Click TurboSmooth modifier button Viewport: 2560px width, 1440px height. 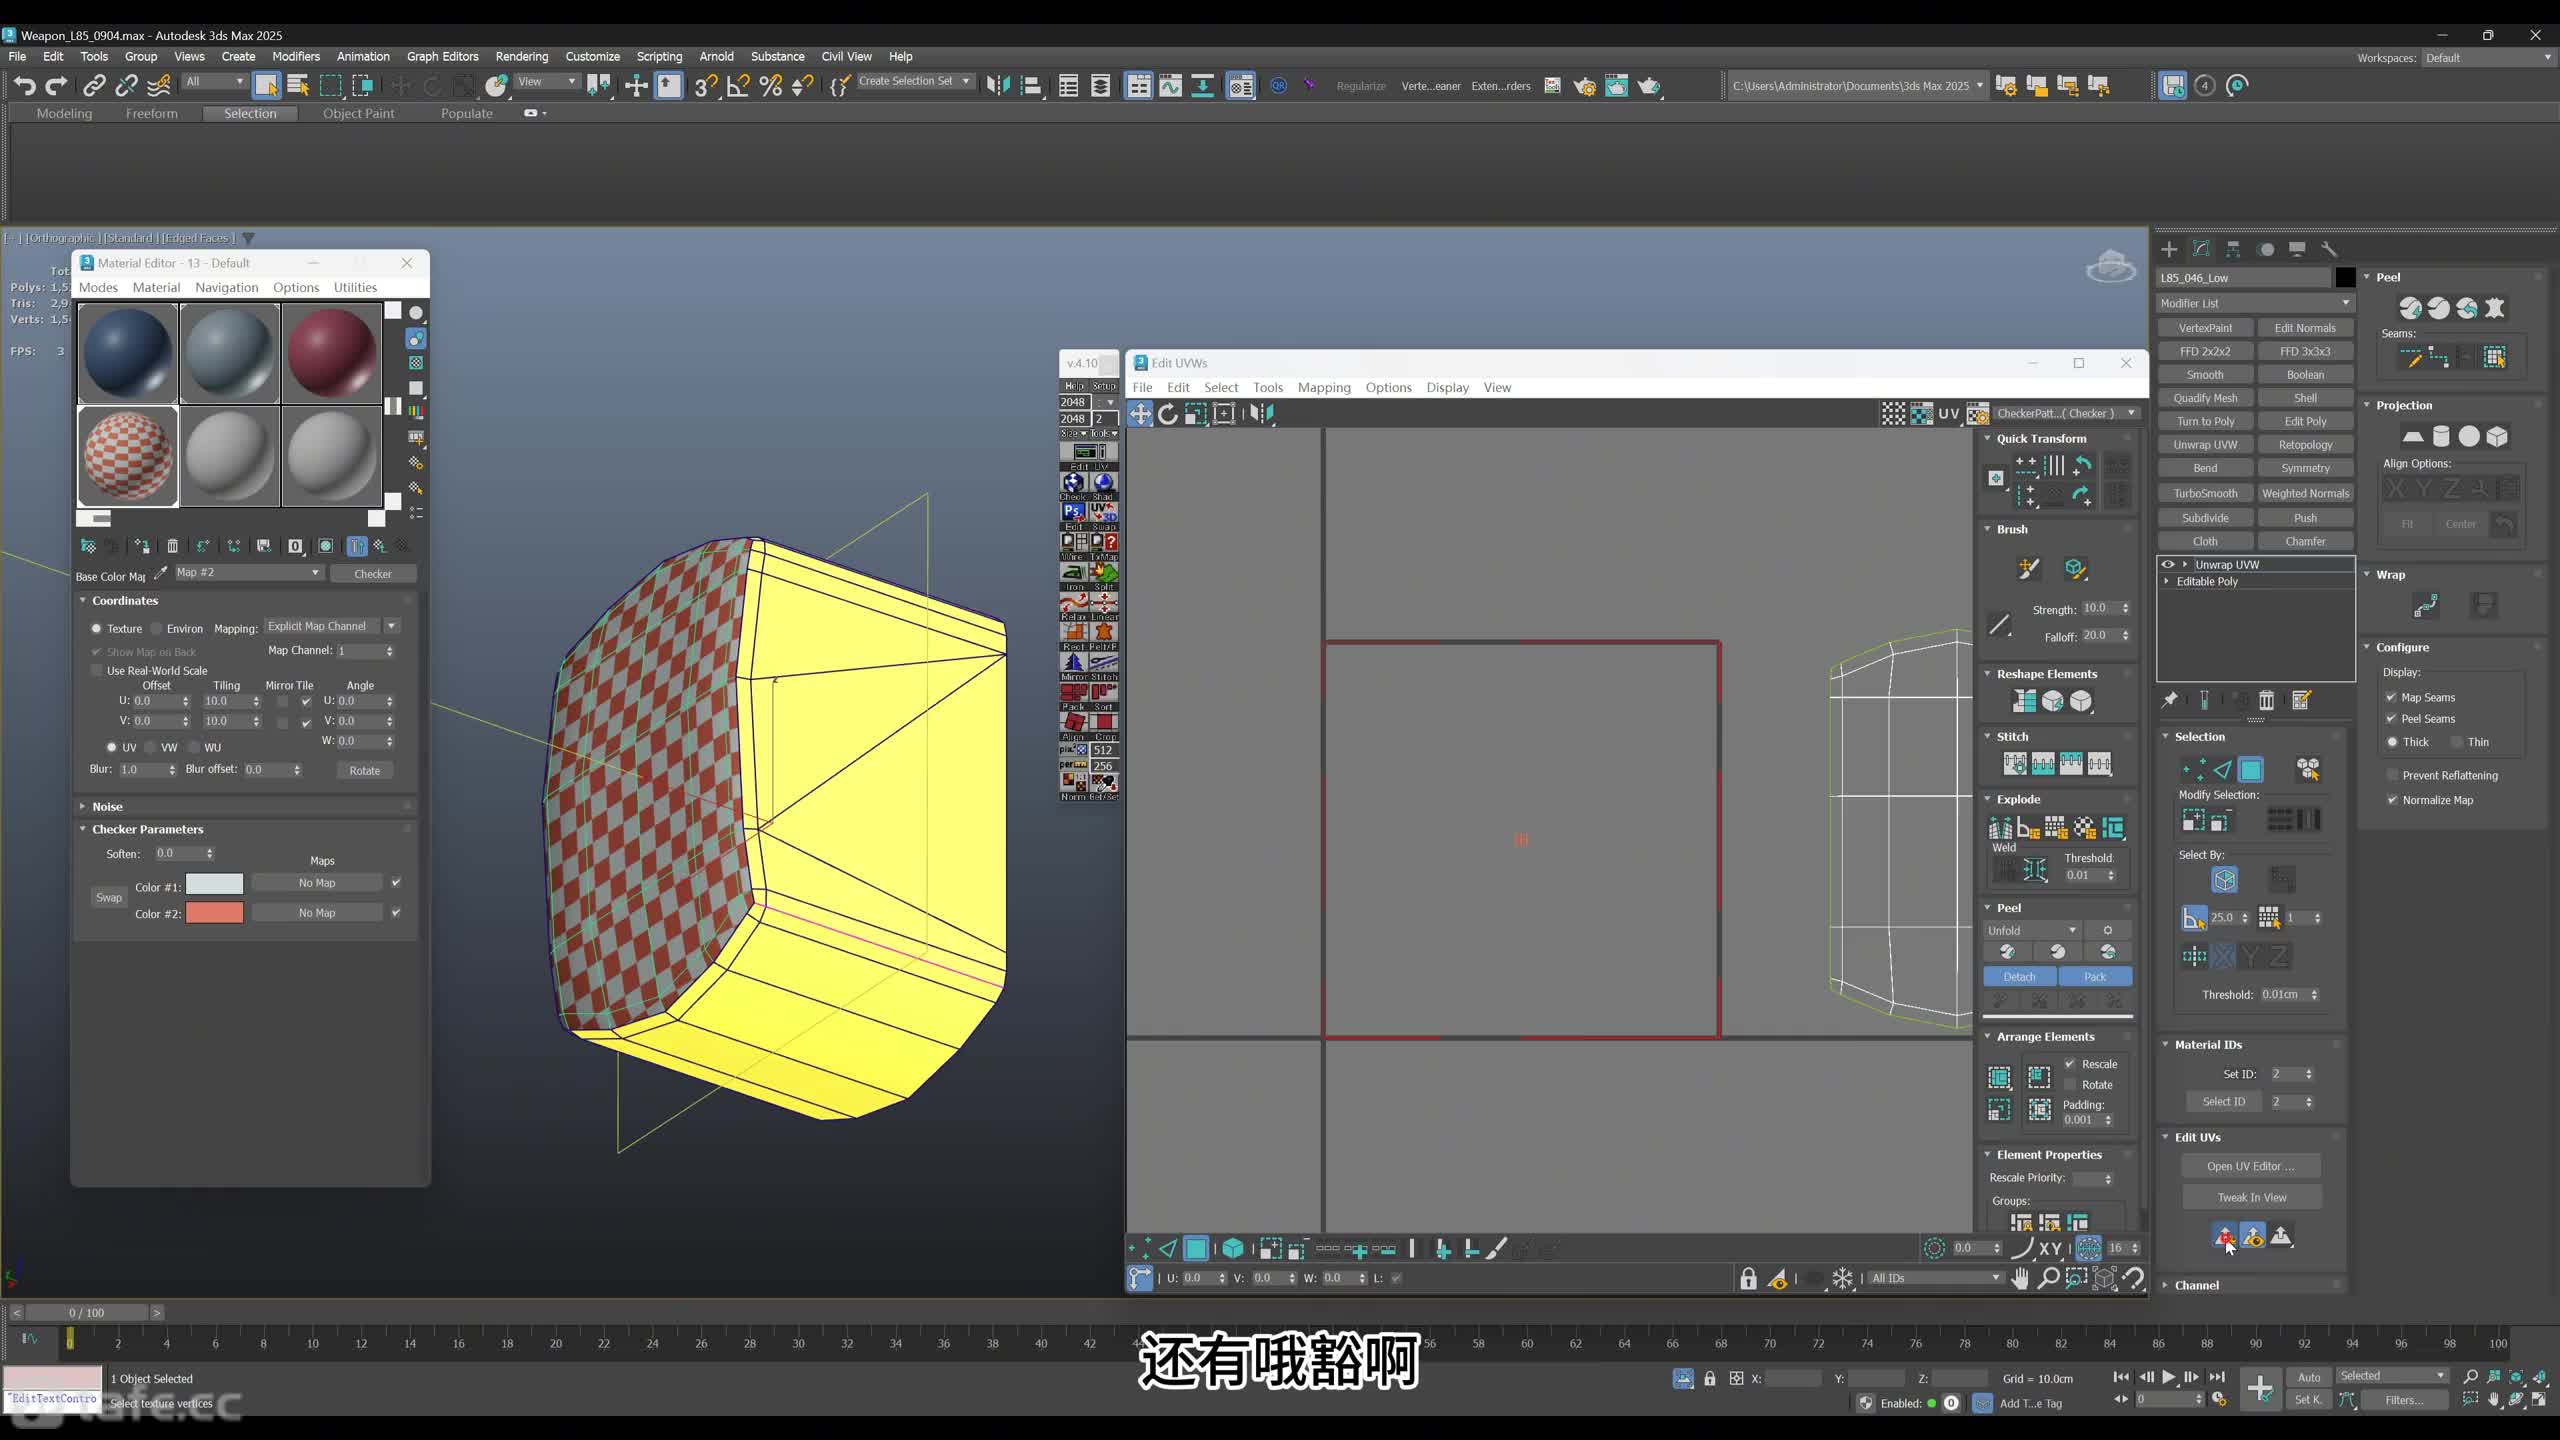(x=2205, y=493)
